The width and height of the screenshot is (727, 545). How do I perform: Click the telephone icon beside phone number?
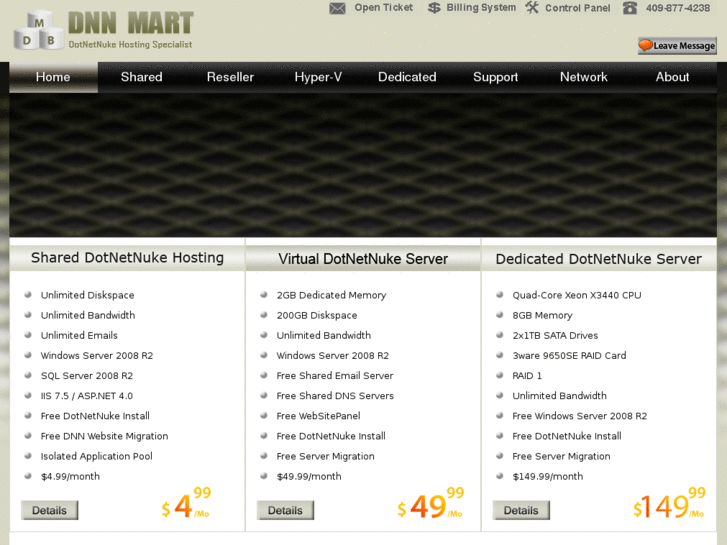tap(630, 8)
